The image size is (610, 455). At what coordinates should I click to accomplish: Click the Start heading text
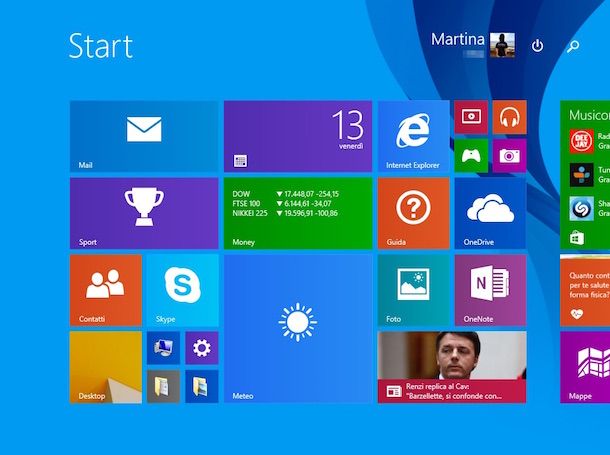[101, 46]
